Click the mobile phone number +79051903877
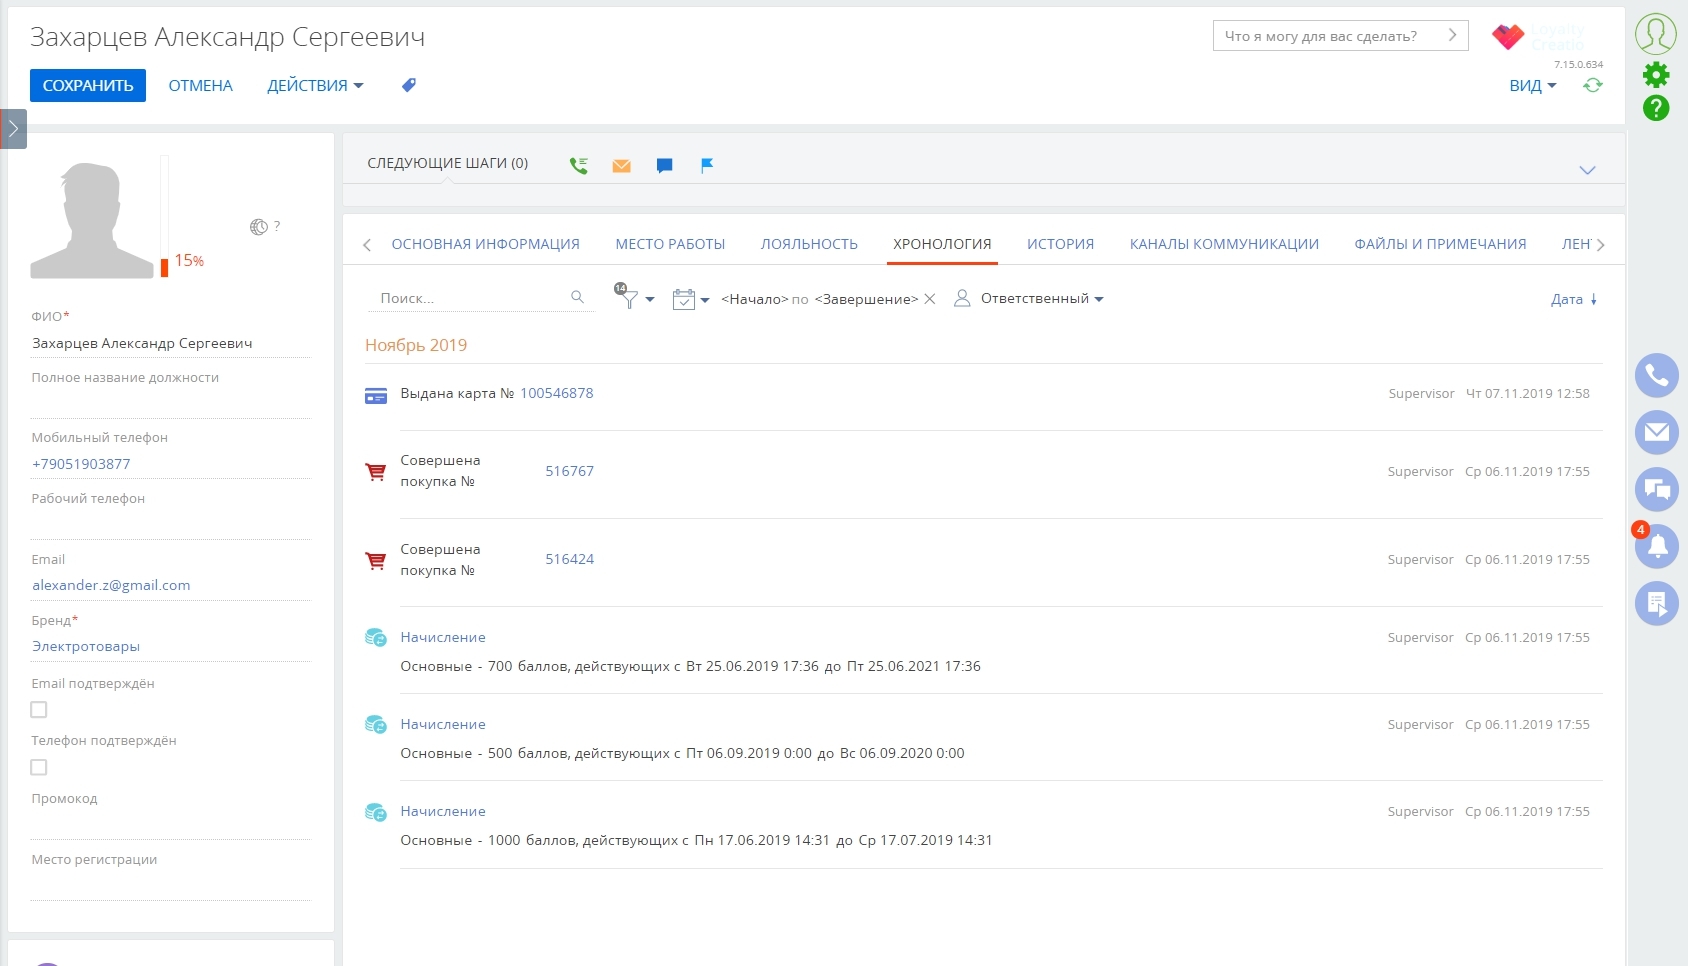Screen dimensions: 1688x966 tap(81, 464)
